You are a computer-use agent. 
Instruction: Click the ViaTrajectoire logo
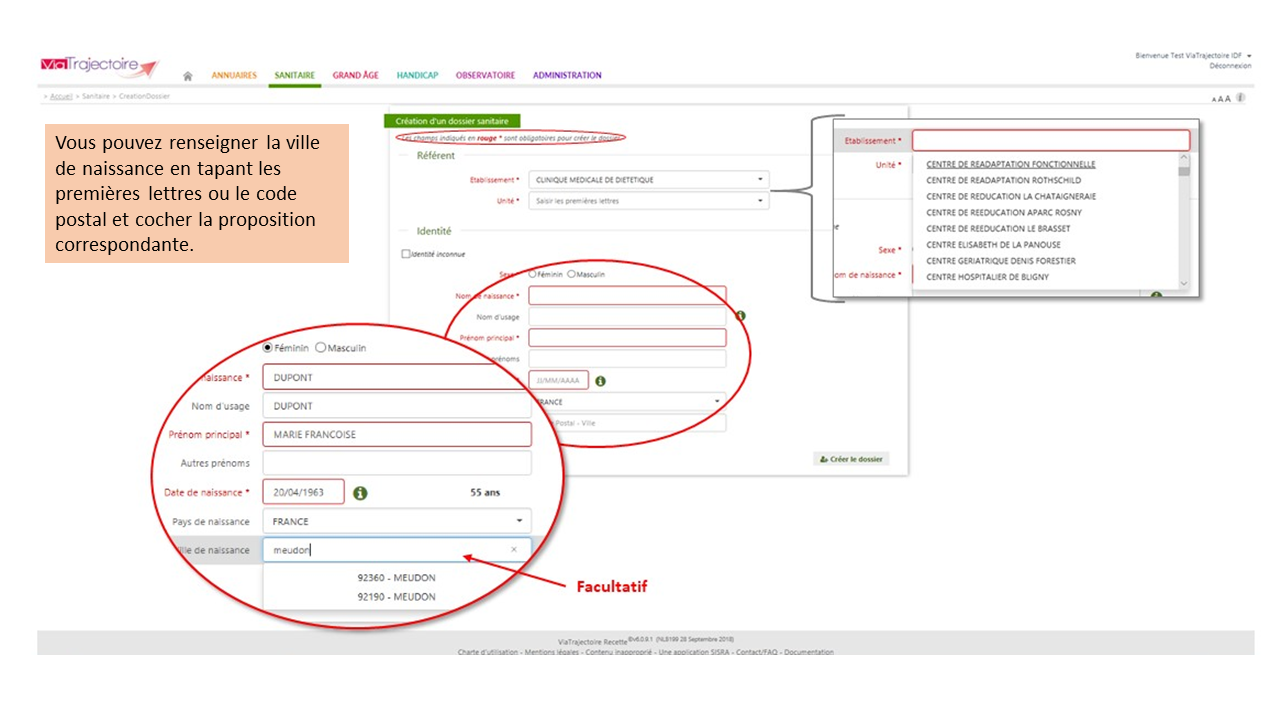point(99,66)
